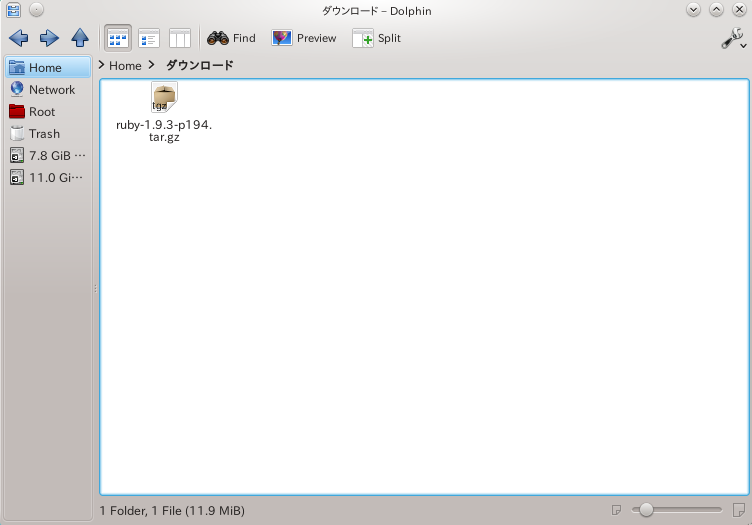Switch to Columns view mode
This screenshot has height=525, width=752.
pyautogui.click(x=180, y=38)
